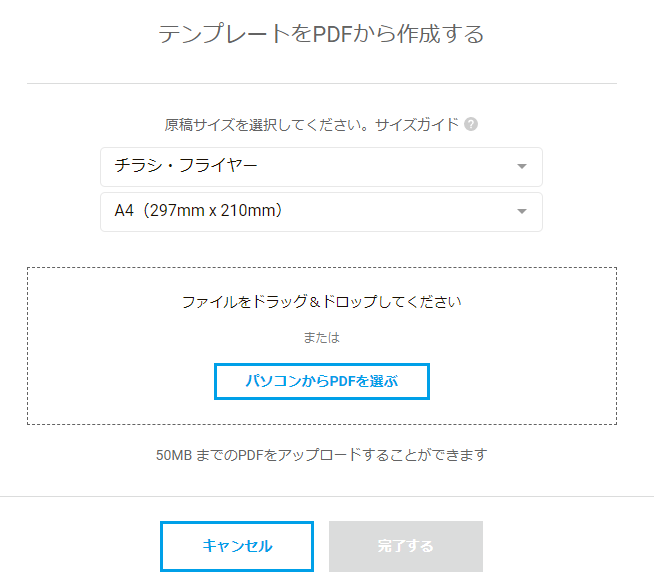Image resolution: width=654 pixels, height=588 pixels.
Task: Select the ファイルをドラッグ＆ドロップしてください text
Action: tap(322, 302)
